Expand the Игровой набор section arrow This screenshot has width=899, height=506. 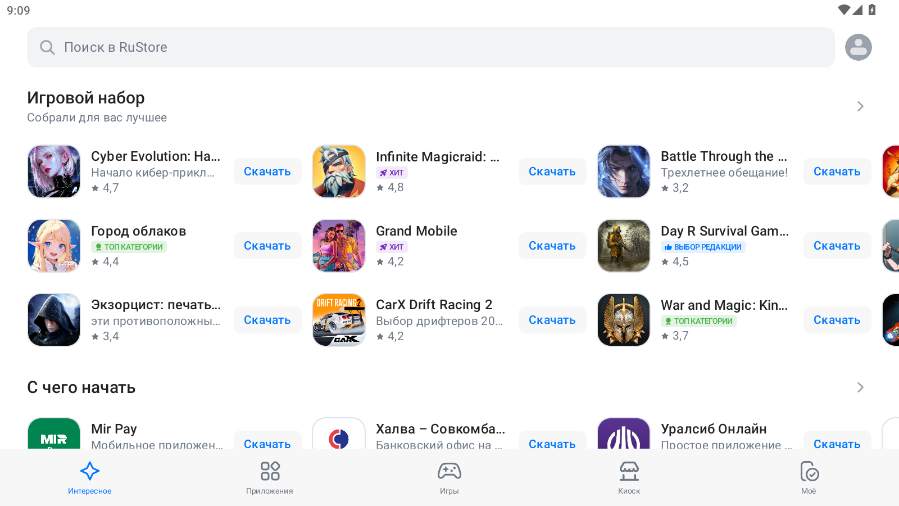point(860,106)
